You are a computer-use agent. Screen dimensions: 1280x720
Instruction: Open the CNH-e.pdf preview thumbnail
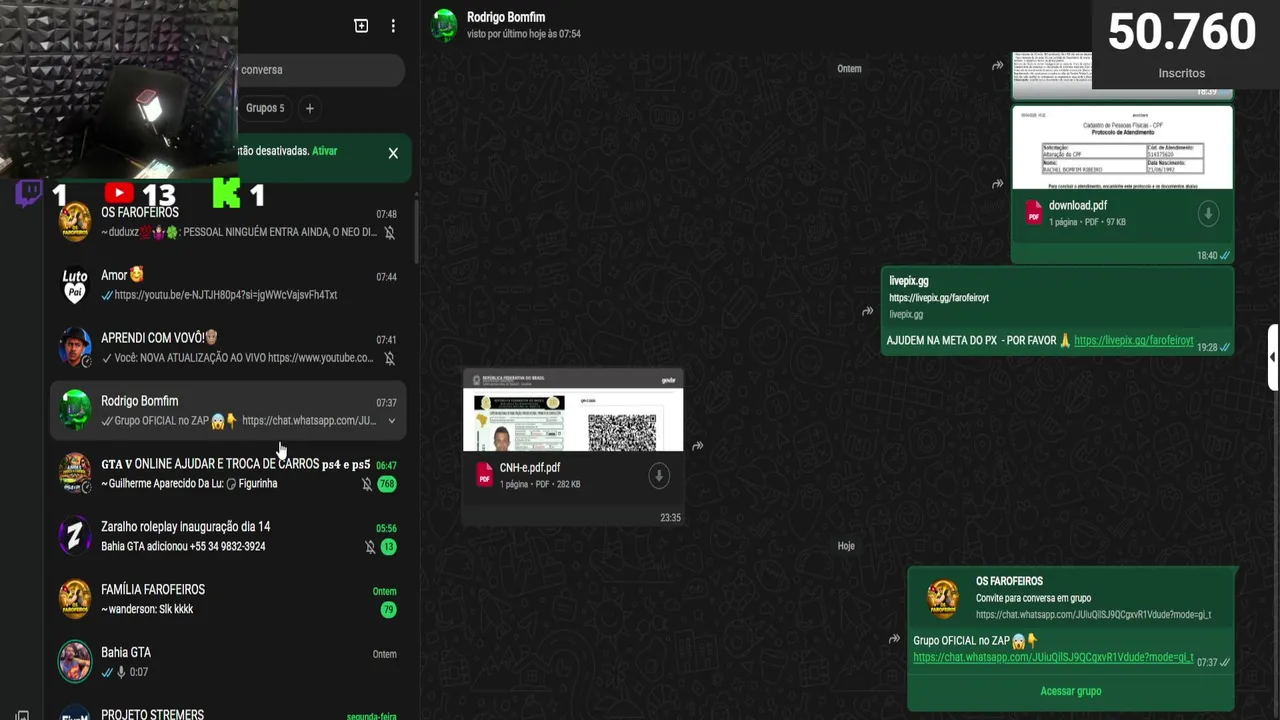tap(573, 411)
